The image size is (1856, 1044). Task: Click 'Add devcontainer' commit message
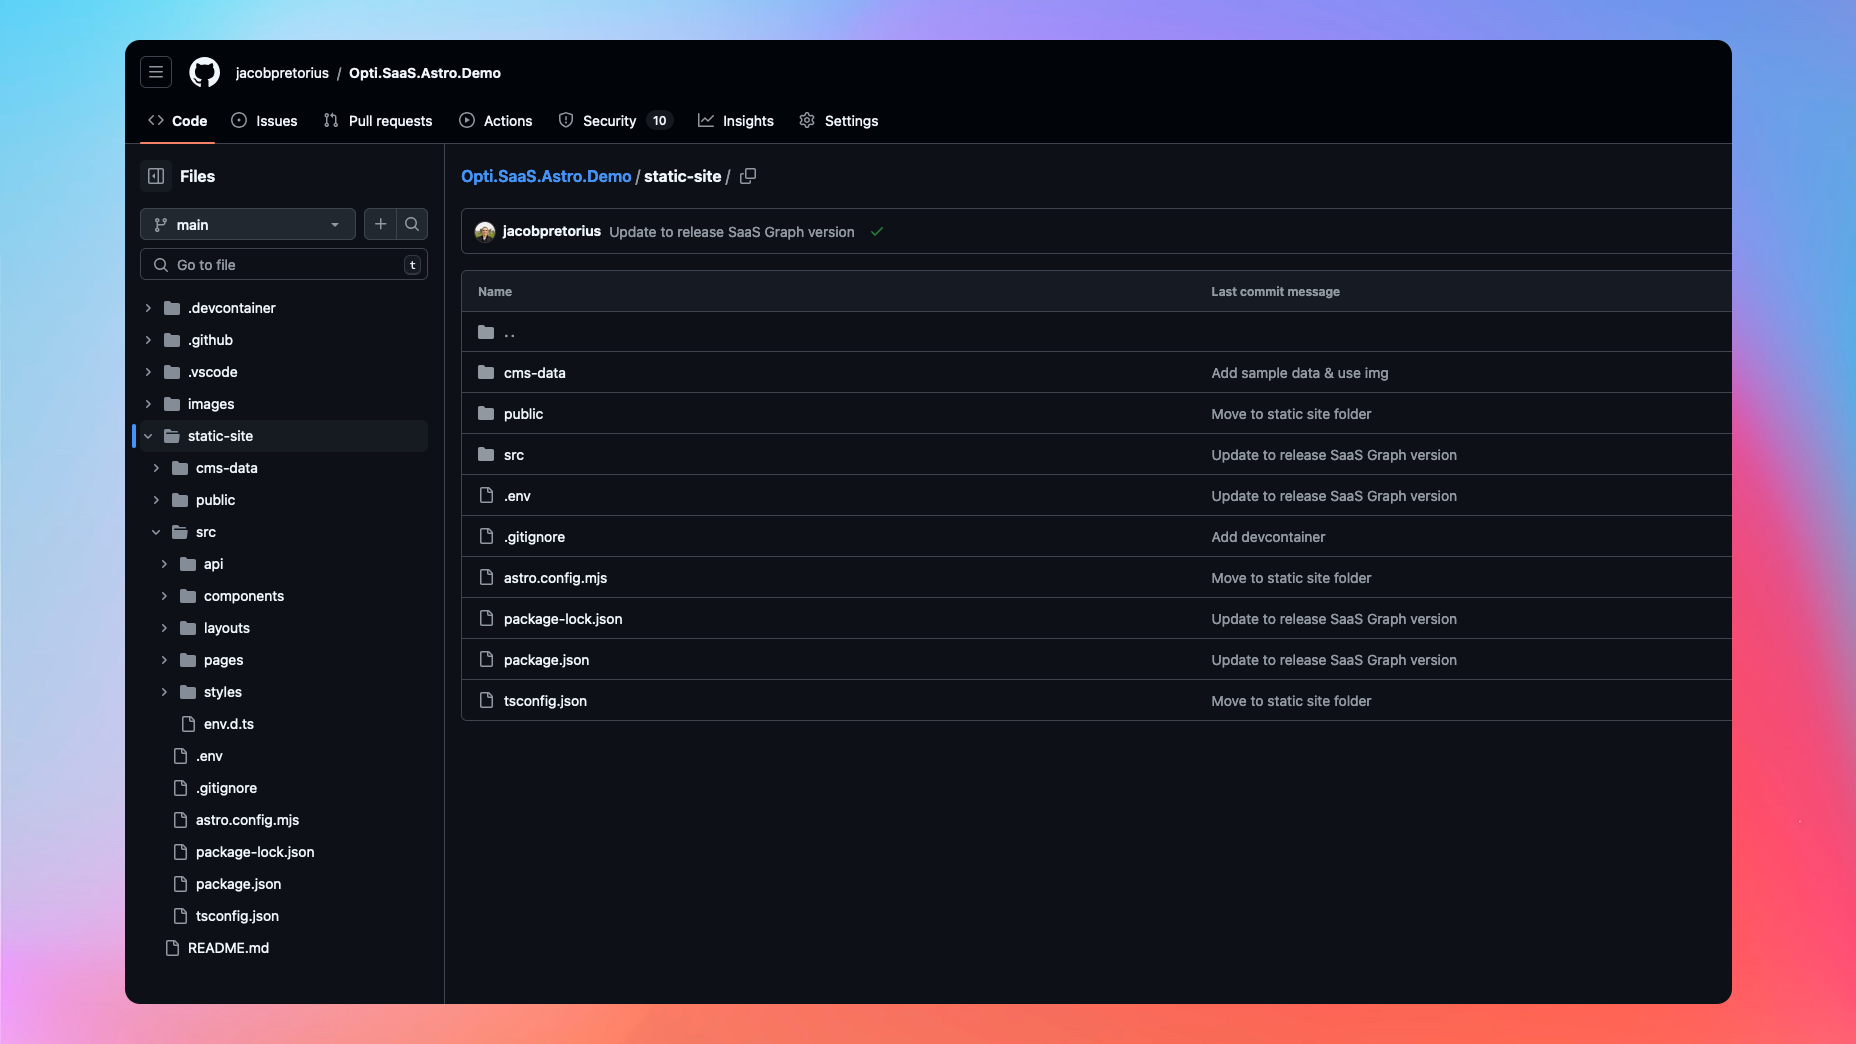pos(1268,537)
